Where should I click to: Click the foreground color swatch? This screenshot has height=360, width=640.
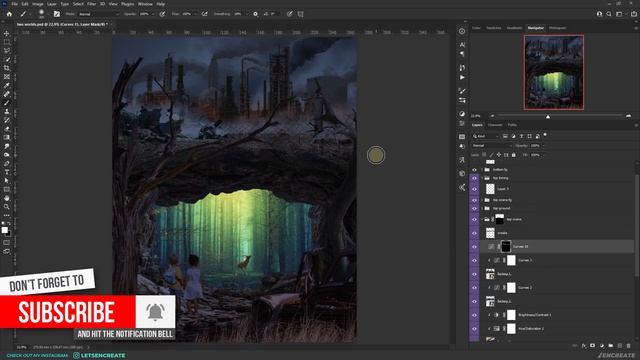(x=4, y=230)
